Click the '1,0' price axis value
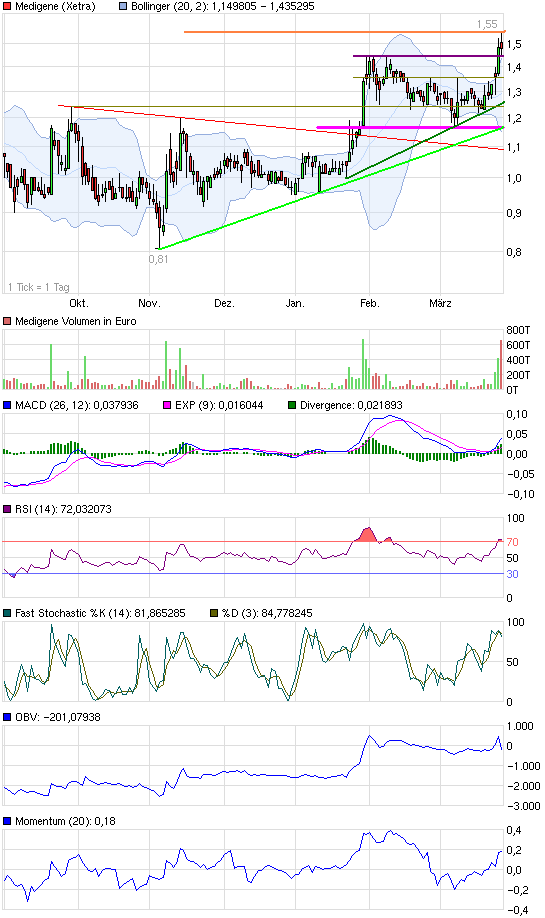 pos(514,178)
